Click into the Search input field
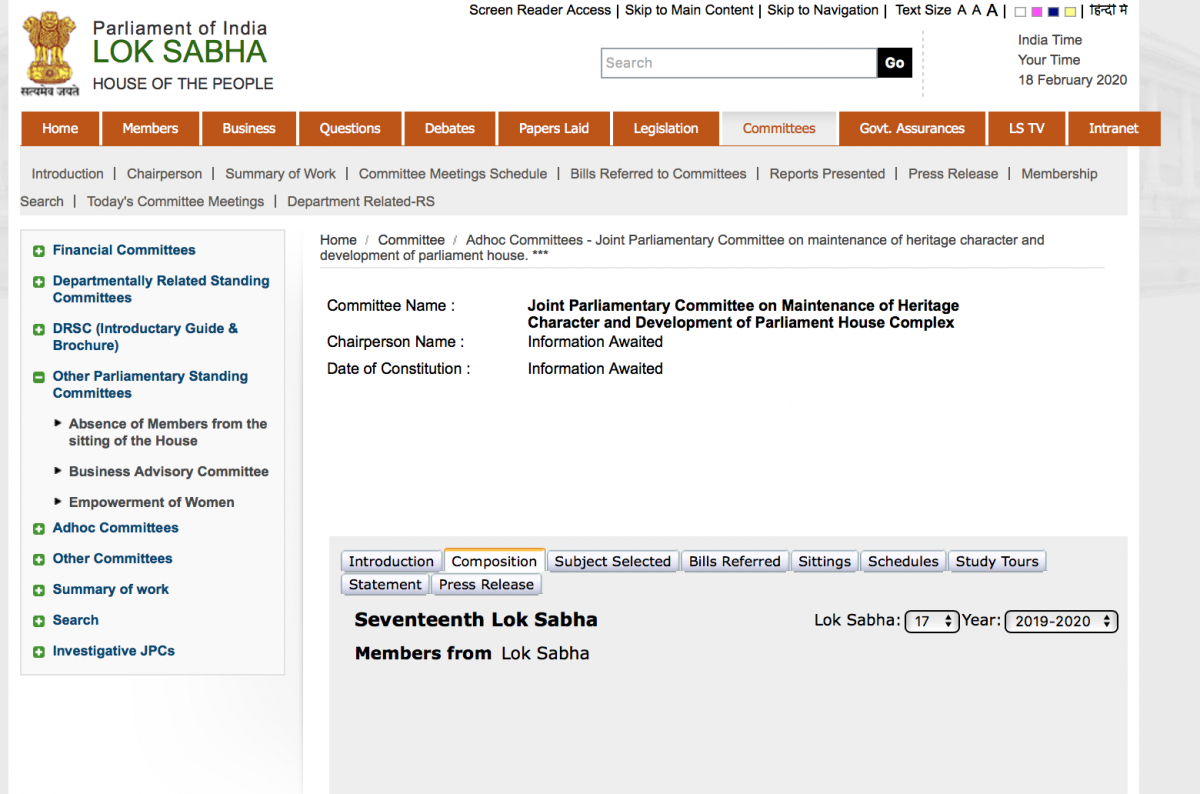The height and width of the screenshot is (794, 1200). [x=738, y=63]
